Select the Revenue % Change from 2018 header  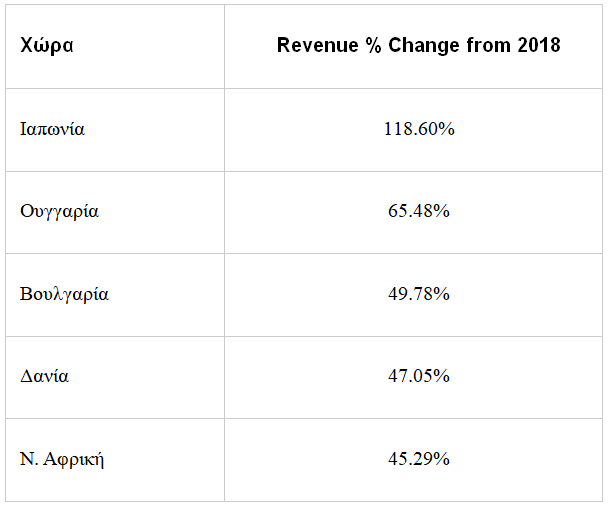418,46
